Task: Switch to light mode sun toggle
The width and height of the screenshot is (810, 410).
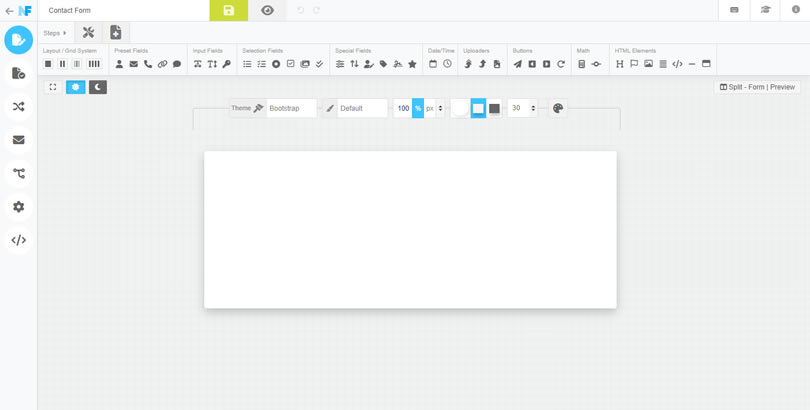Action: [75, 87]
